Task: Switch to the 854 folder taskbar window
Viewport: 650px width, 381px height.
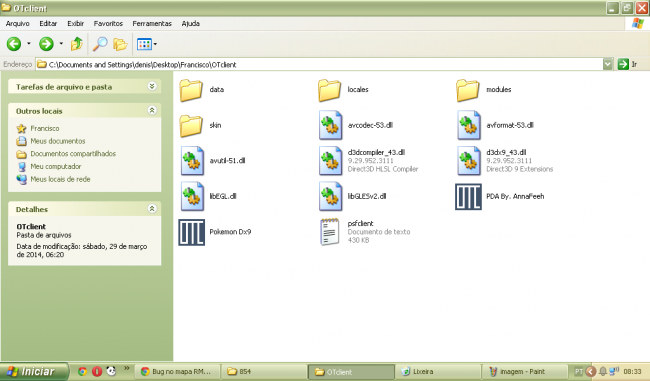Action: click(x=263, y=372)
